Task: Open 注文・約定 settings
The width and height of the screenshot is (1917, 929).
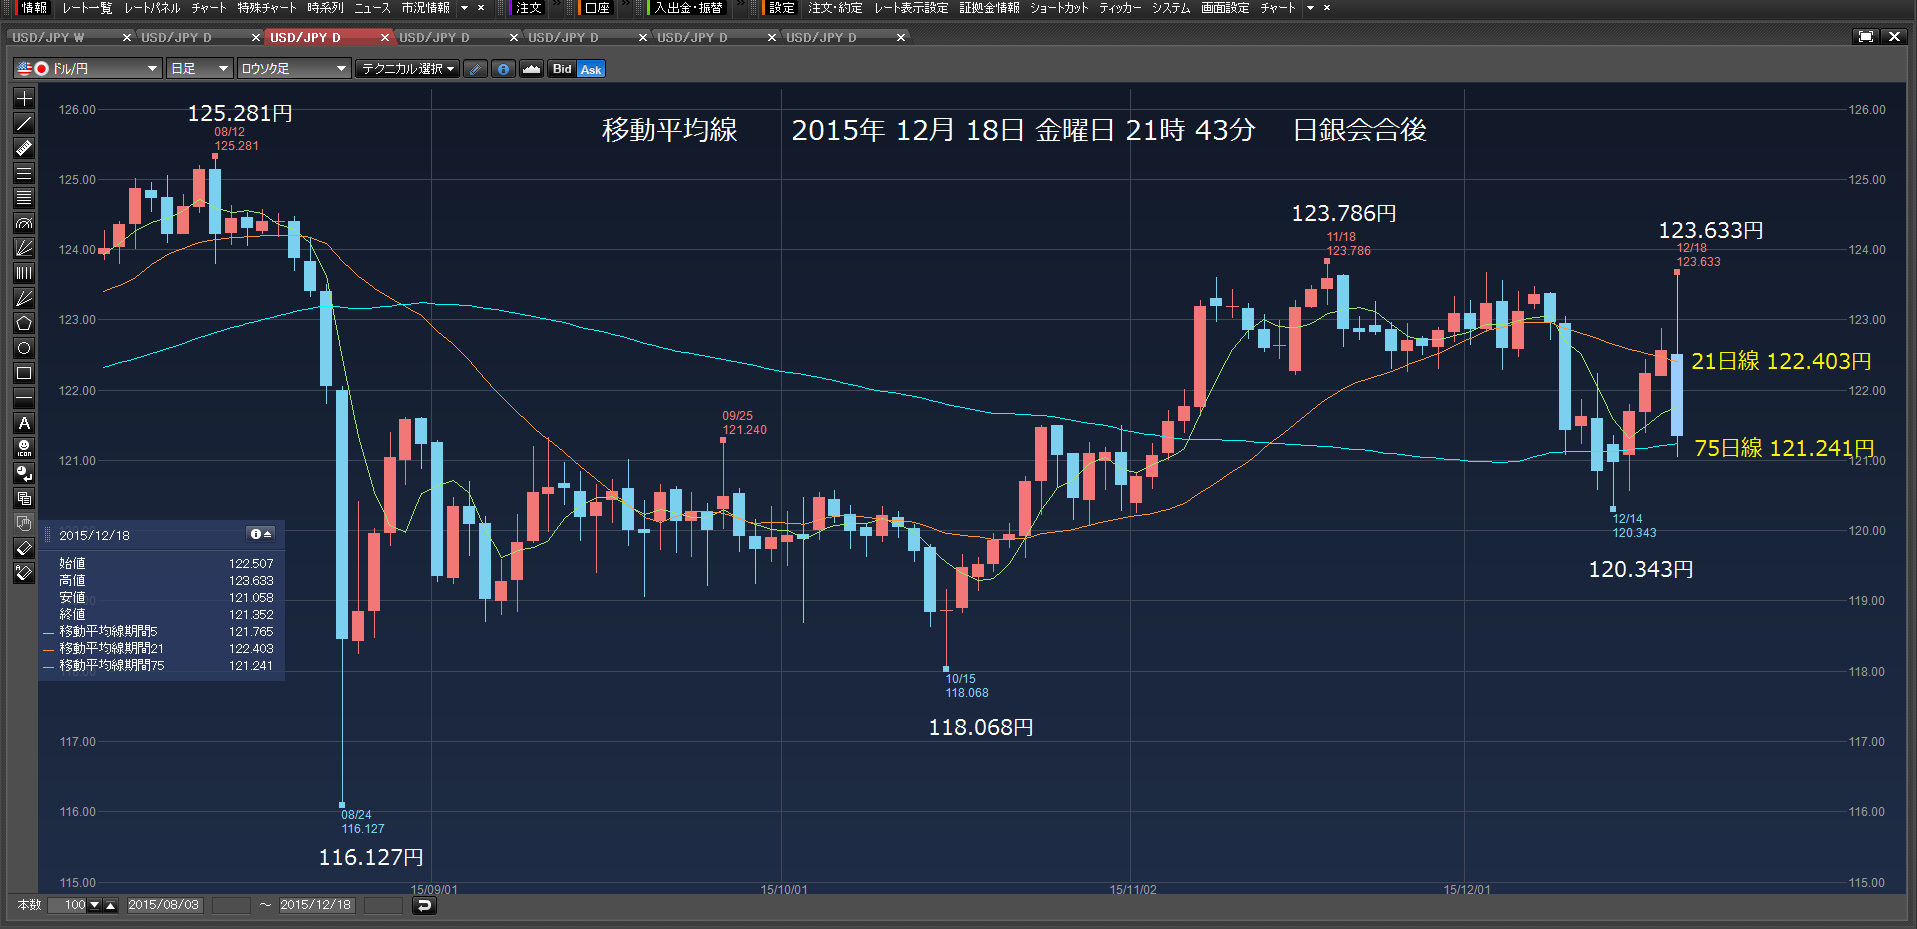Action: point(835,8)
